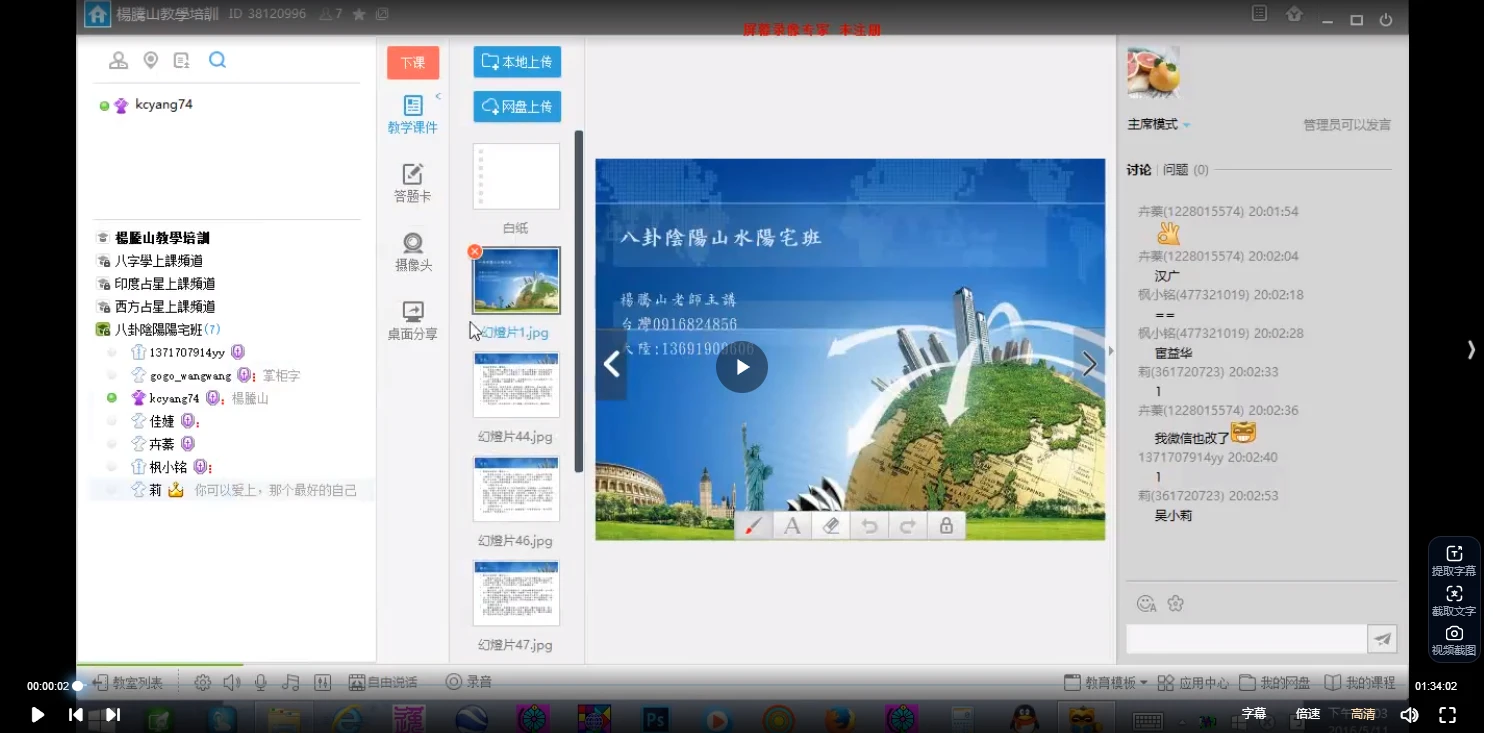This screenshot has height=733, width=1493.
Task: Expand the player side panel chevron at right edge
Action: pyautogui.click(x=1471, y=349)
